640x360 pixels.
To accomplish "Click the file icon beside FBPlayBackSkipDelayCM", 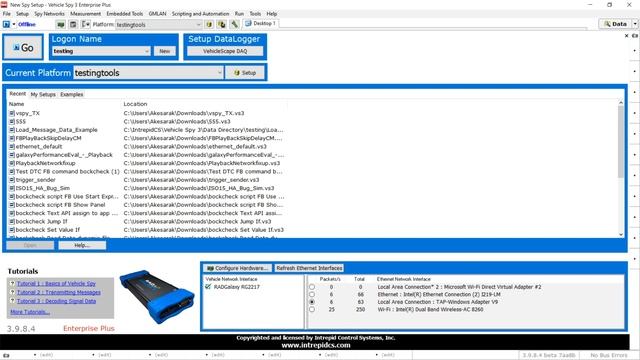I will point(12,138).
